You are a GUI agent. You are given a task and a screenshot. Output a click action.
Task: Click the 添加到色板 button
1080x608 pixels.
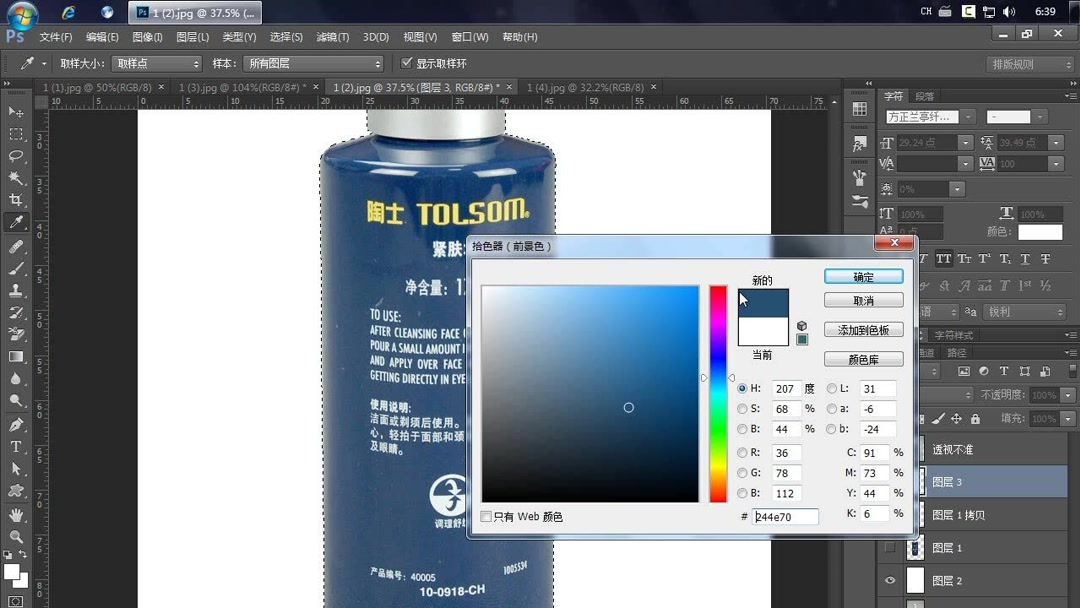(x=863, y=329)
